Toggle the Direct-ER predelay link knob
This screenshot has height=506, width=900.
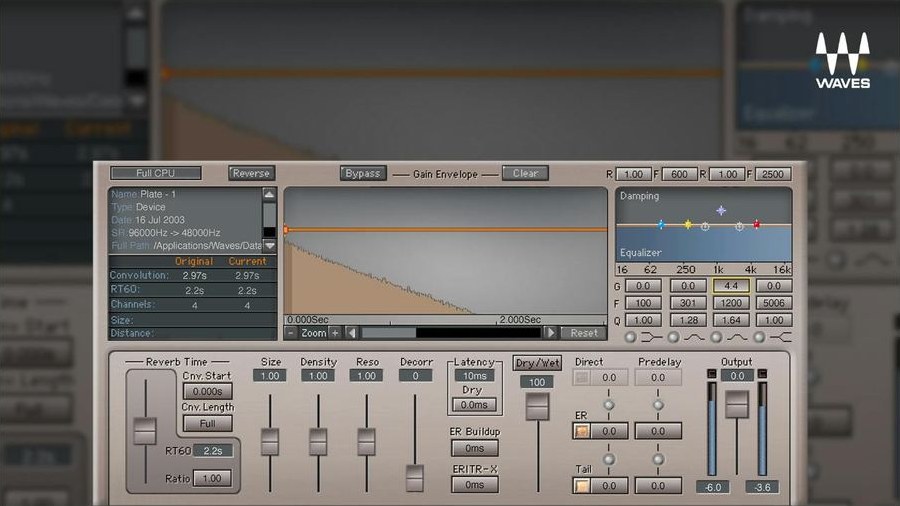(658, 405)
